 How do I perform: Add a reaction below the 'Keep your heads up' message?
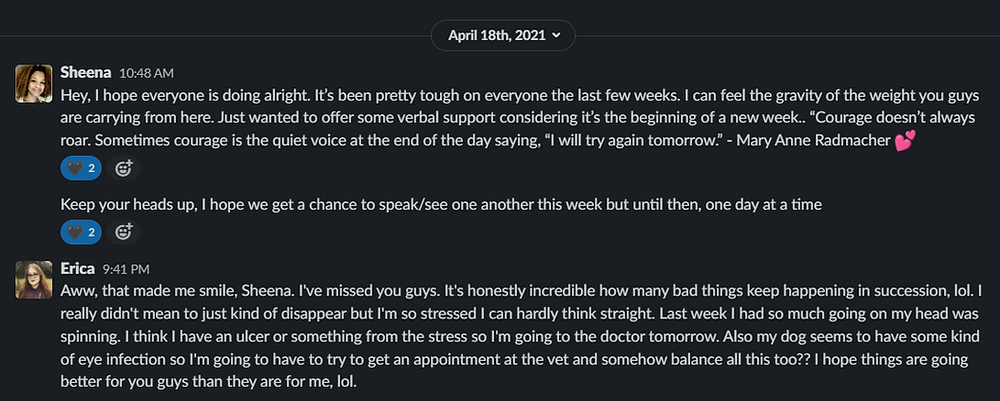(x=124, y=232)
